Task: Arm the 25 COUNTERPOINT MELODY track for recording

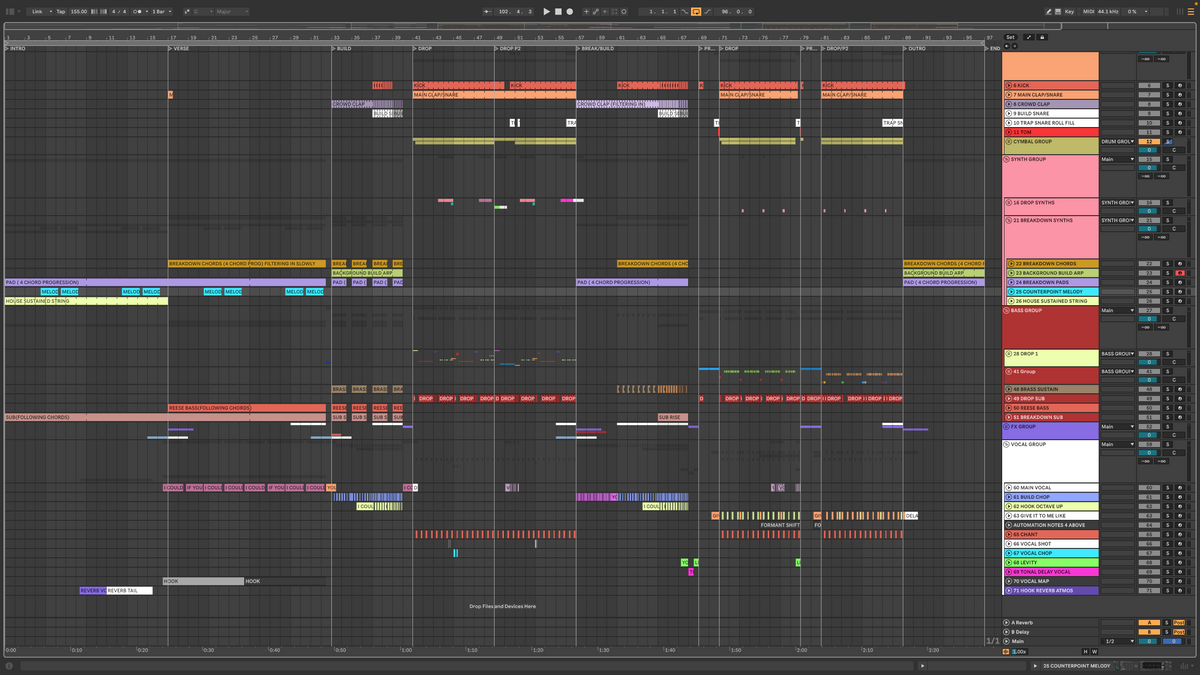Action: [x=1180, y=292]
